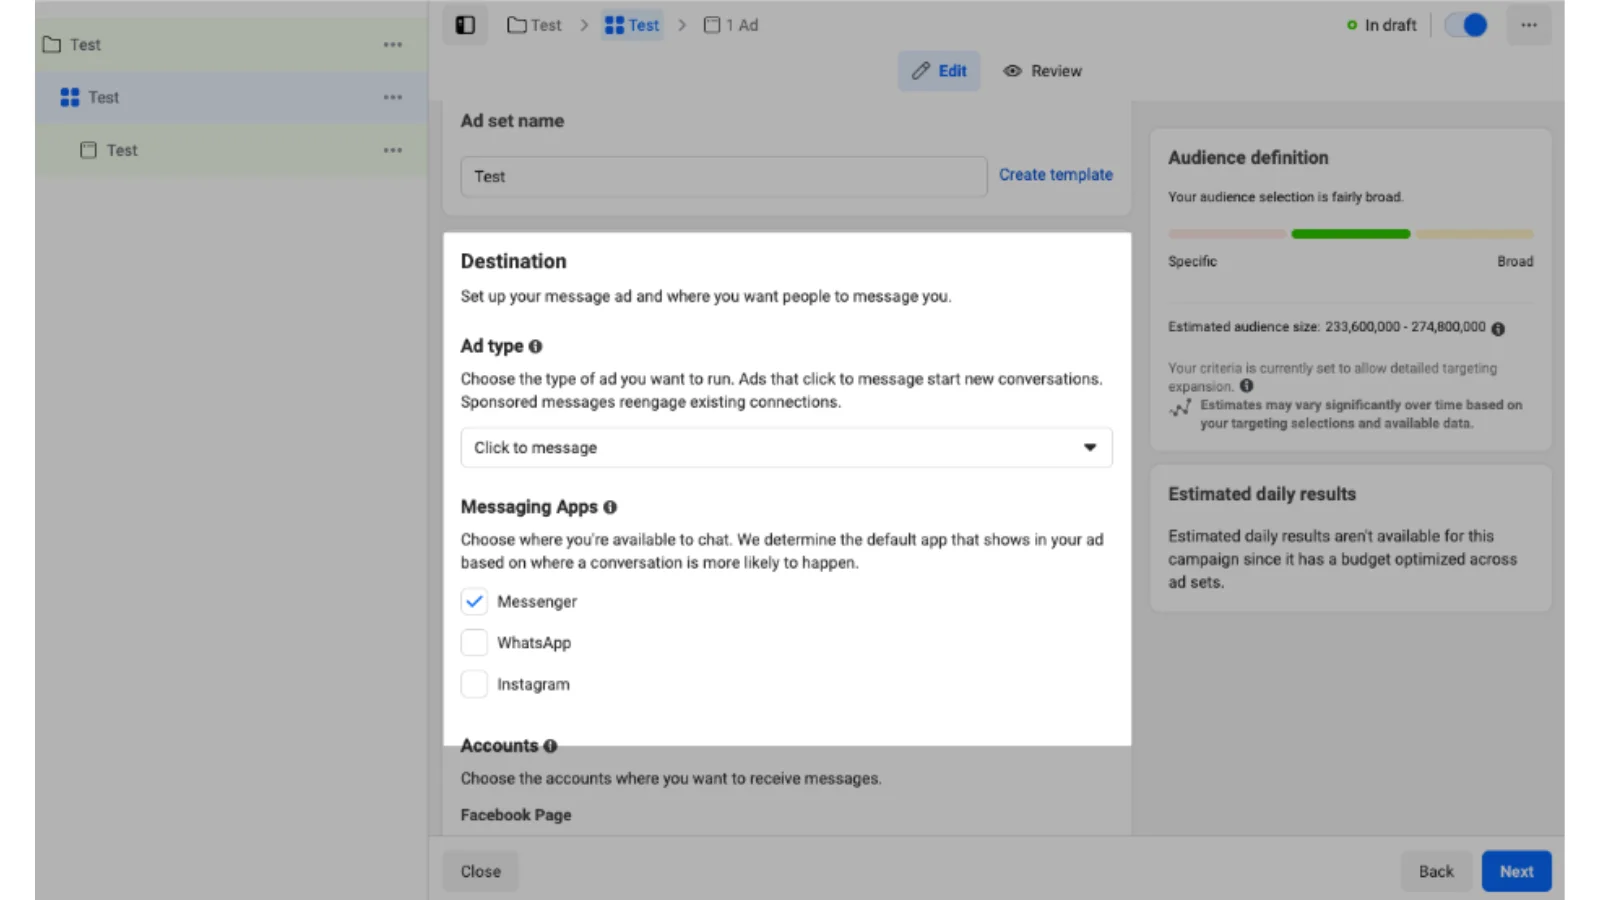1600x900 pixels.
Task: Enable the Instagram checkbox
Action: [474, 684]
